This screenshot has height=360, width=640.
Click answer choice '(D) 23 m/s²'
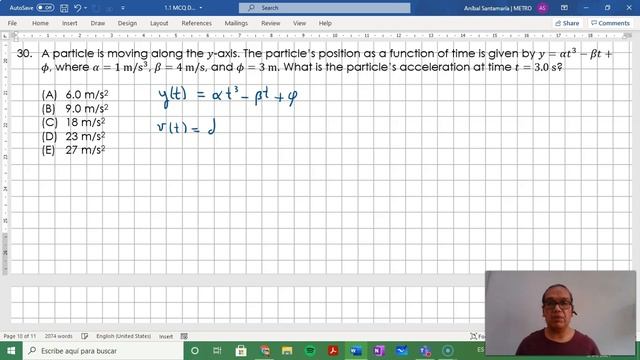pos(73,136)
